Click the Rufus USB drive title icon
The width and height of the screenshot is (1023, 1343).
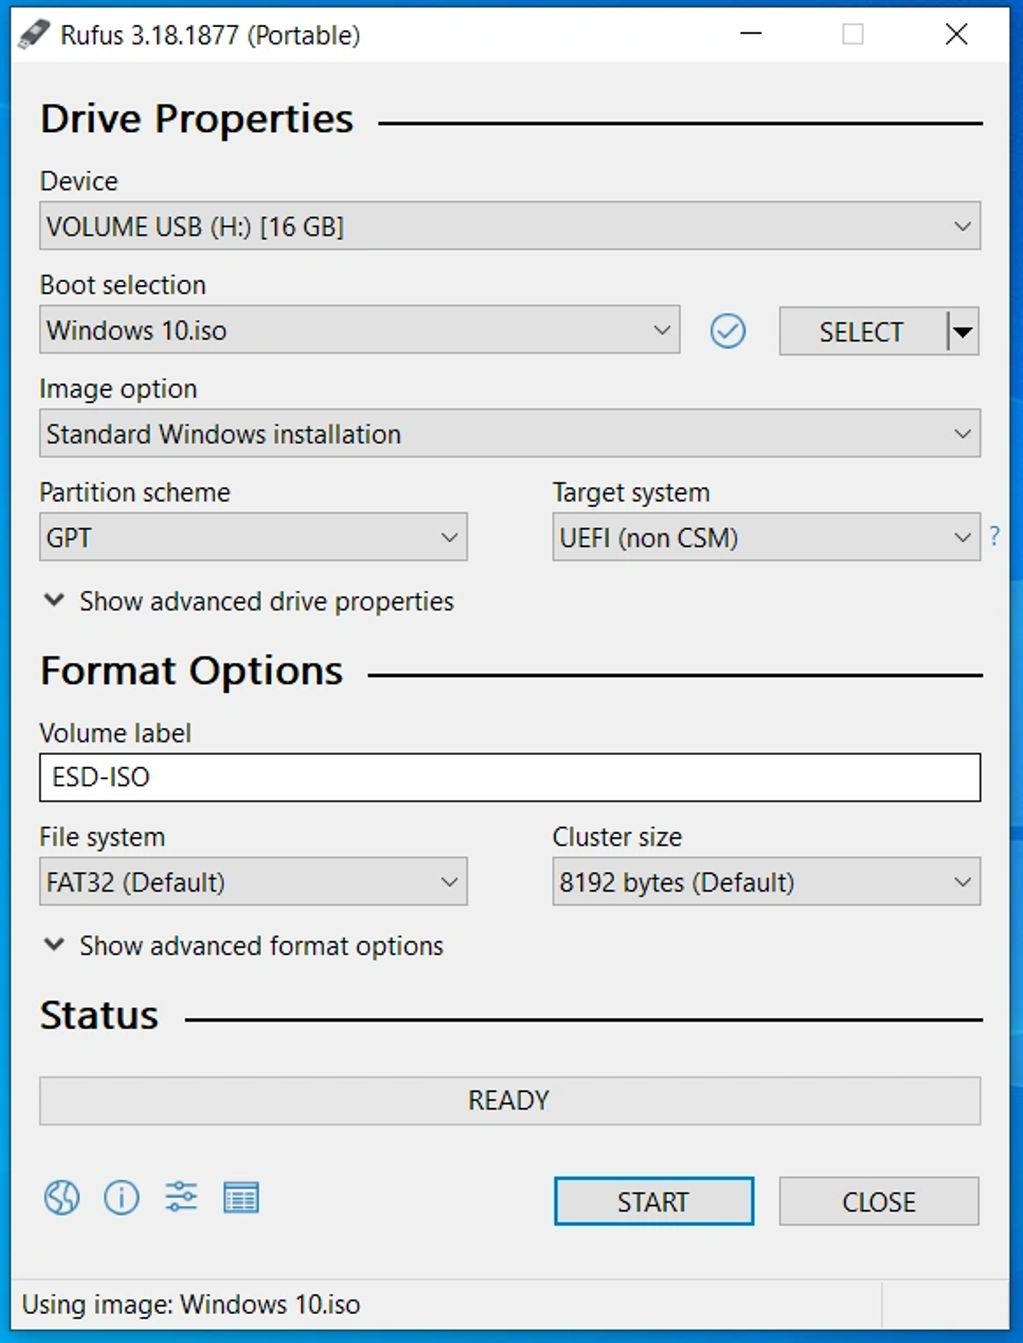tap(34, 35)
